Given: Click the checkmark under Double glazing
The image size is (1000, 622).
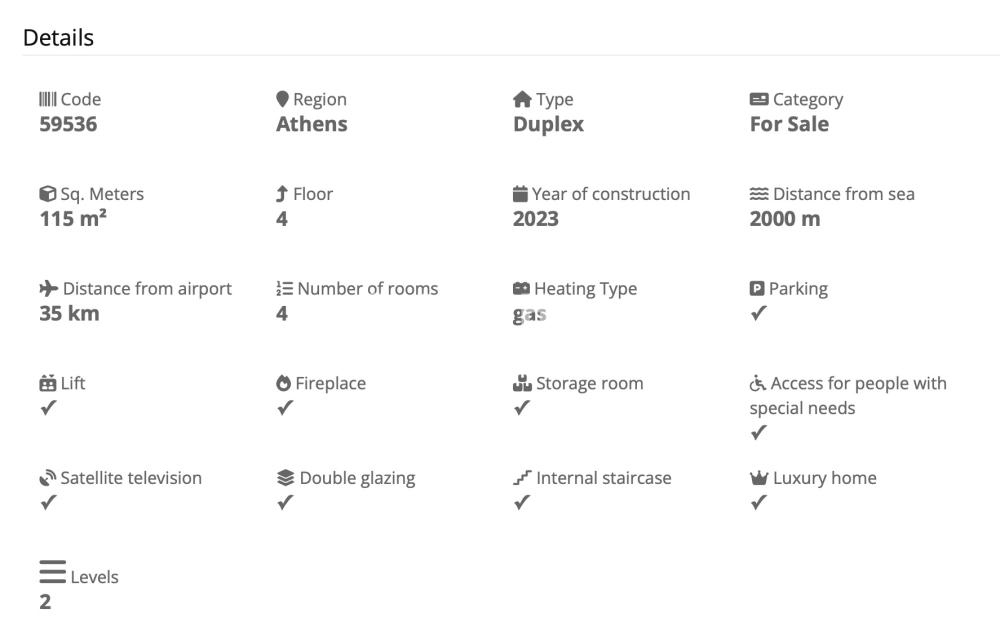Looking at the screenshot, I should click(285, 503).
